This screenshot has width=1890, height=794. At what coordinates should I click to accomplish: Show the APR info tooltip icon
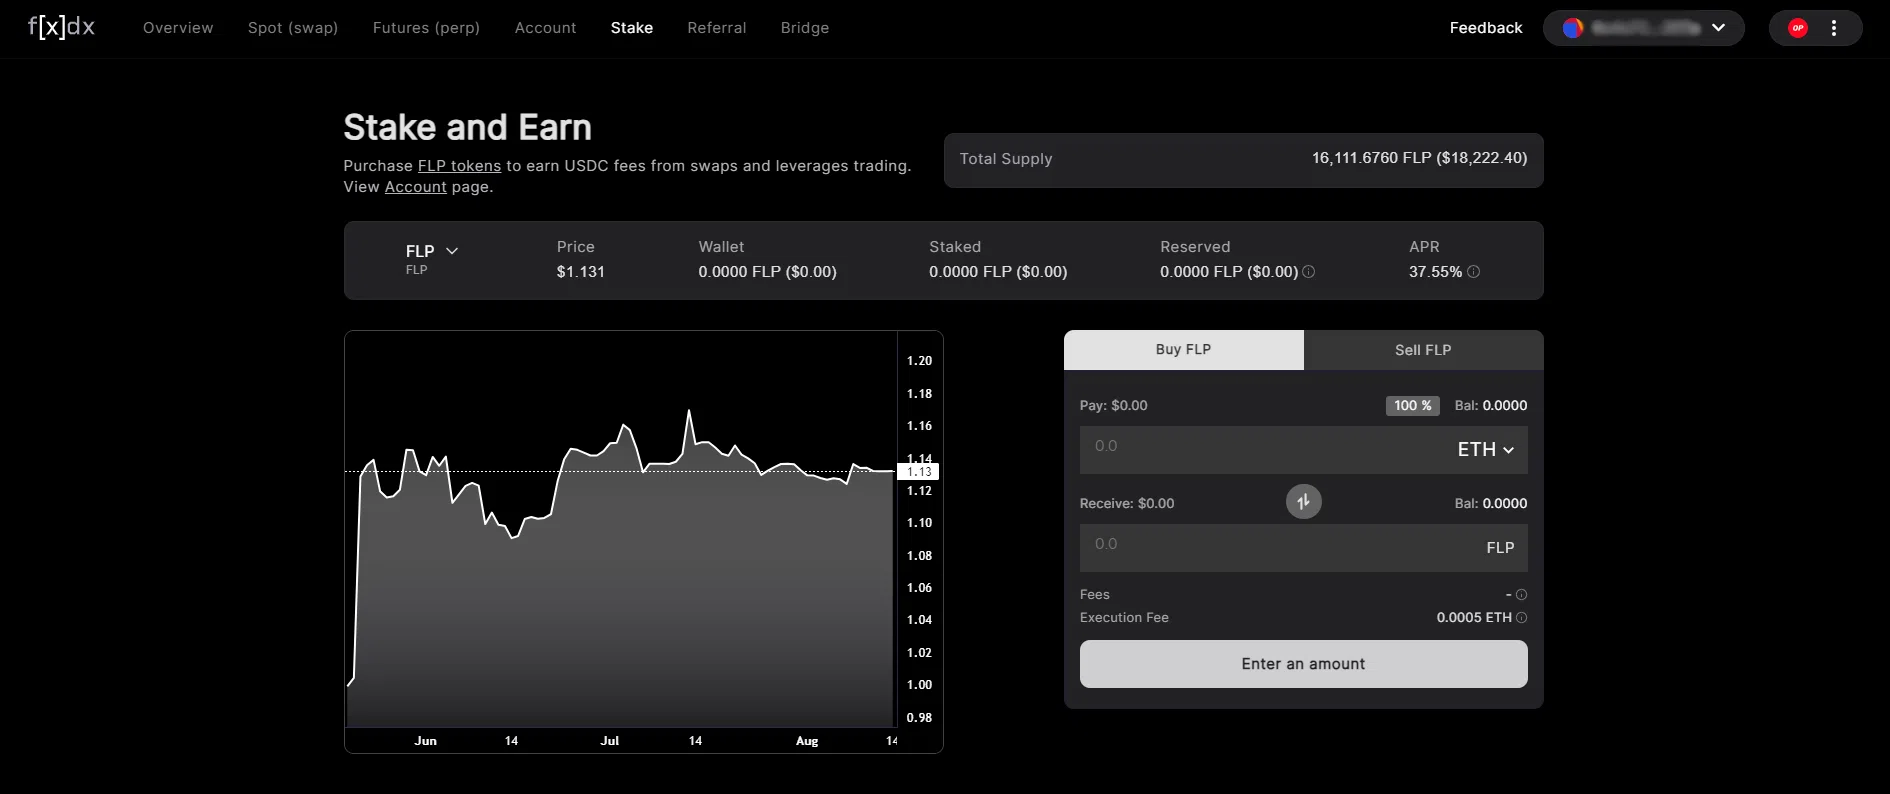tap(1473, 272)
